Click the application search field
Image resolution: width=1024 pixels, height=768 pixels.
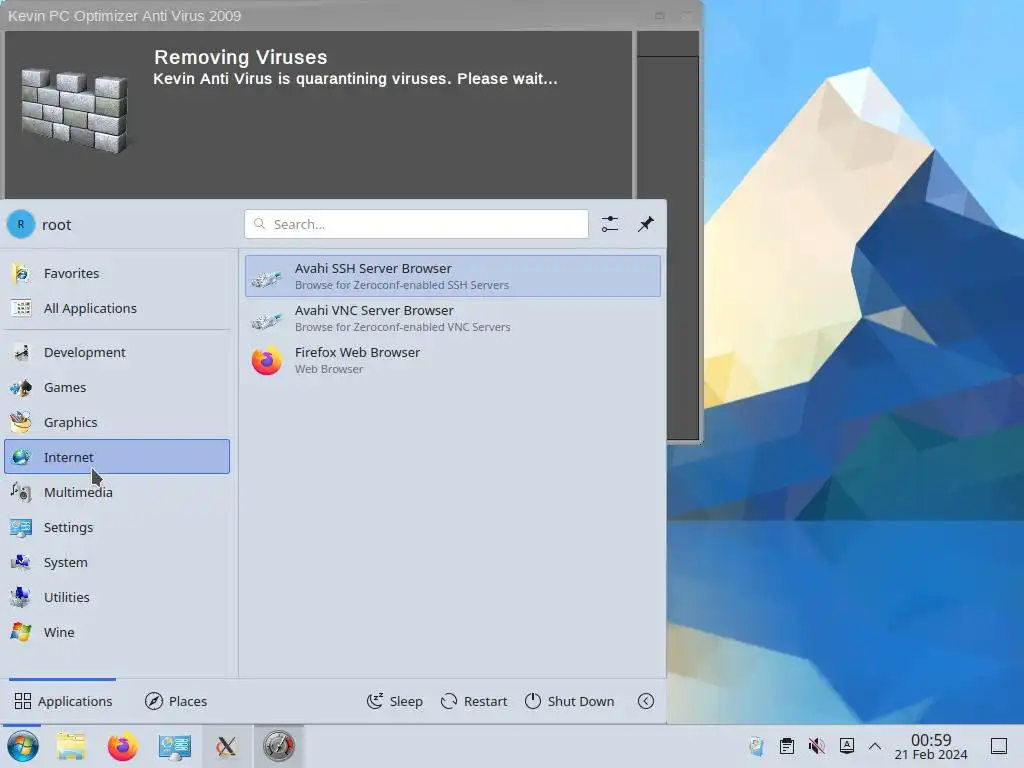tap(417, 224)
